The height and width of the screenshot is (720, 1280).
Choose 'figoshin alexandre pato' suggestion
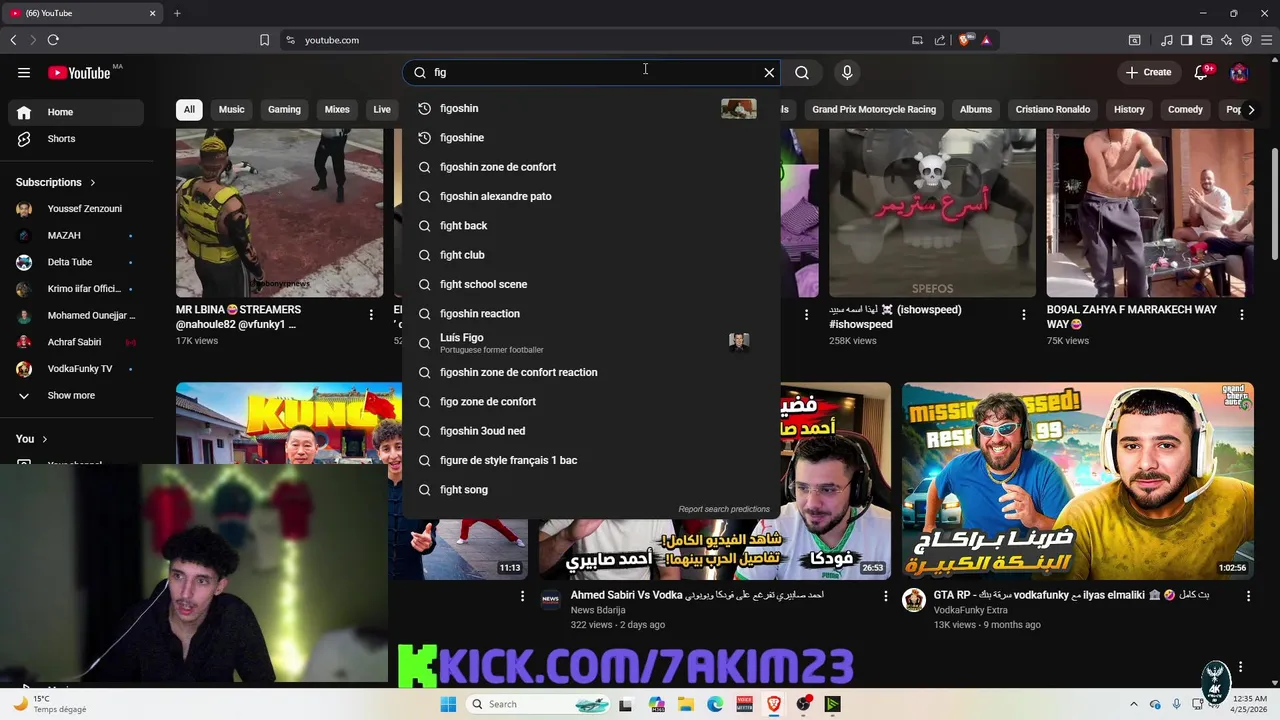coord(591,196)
